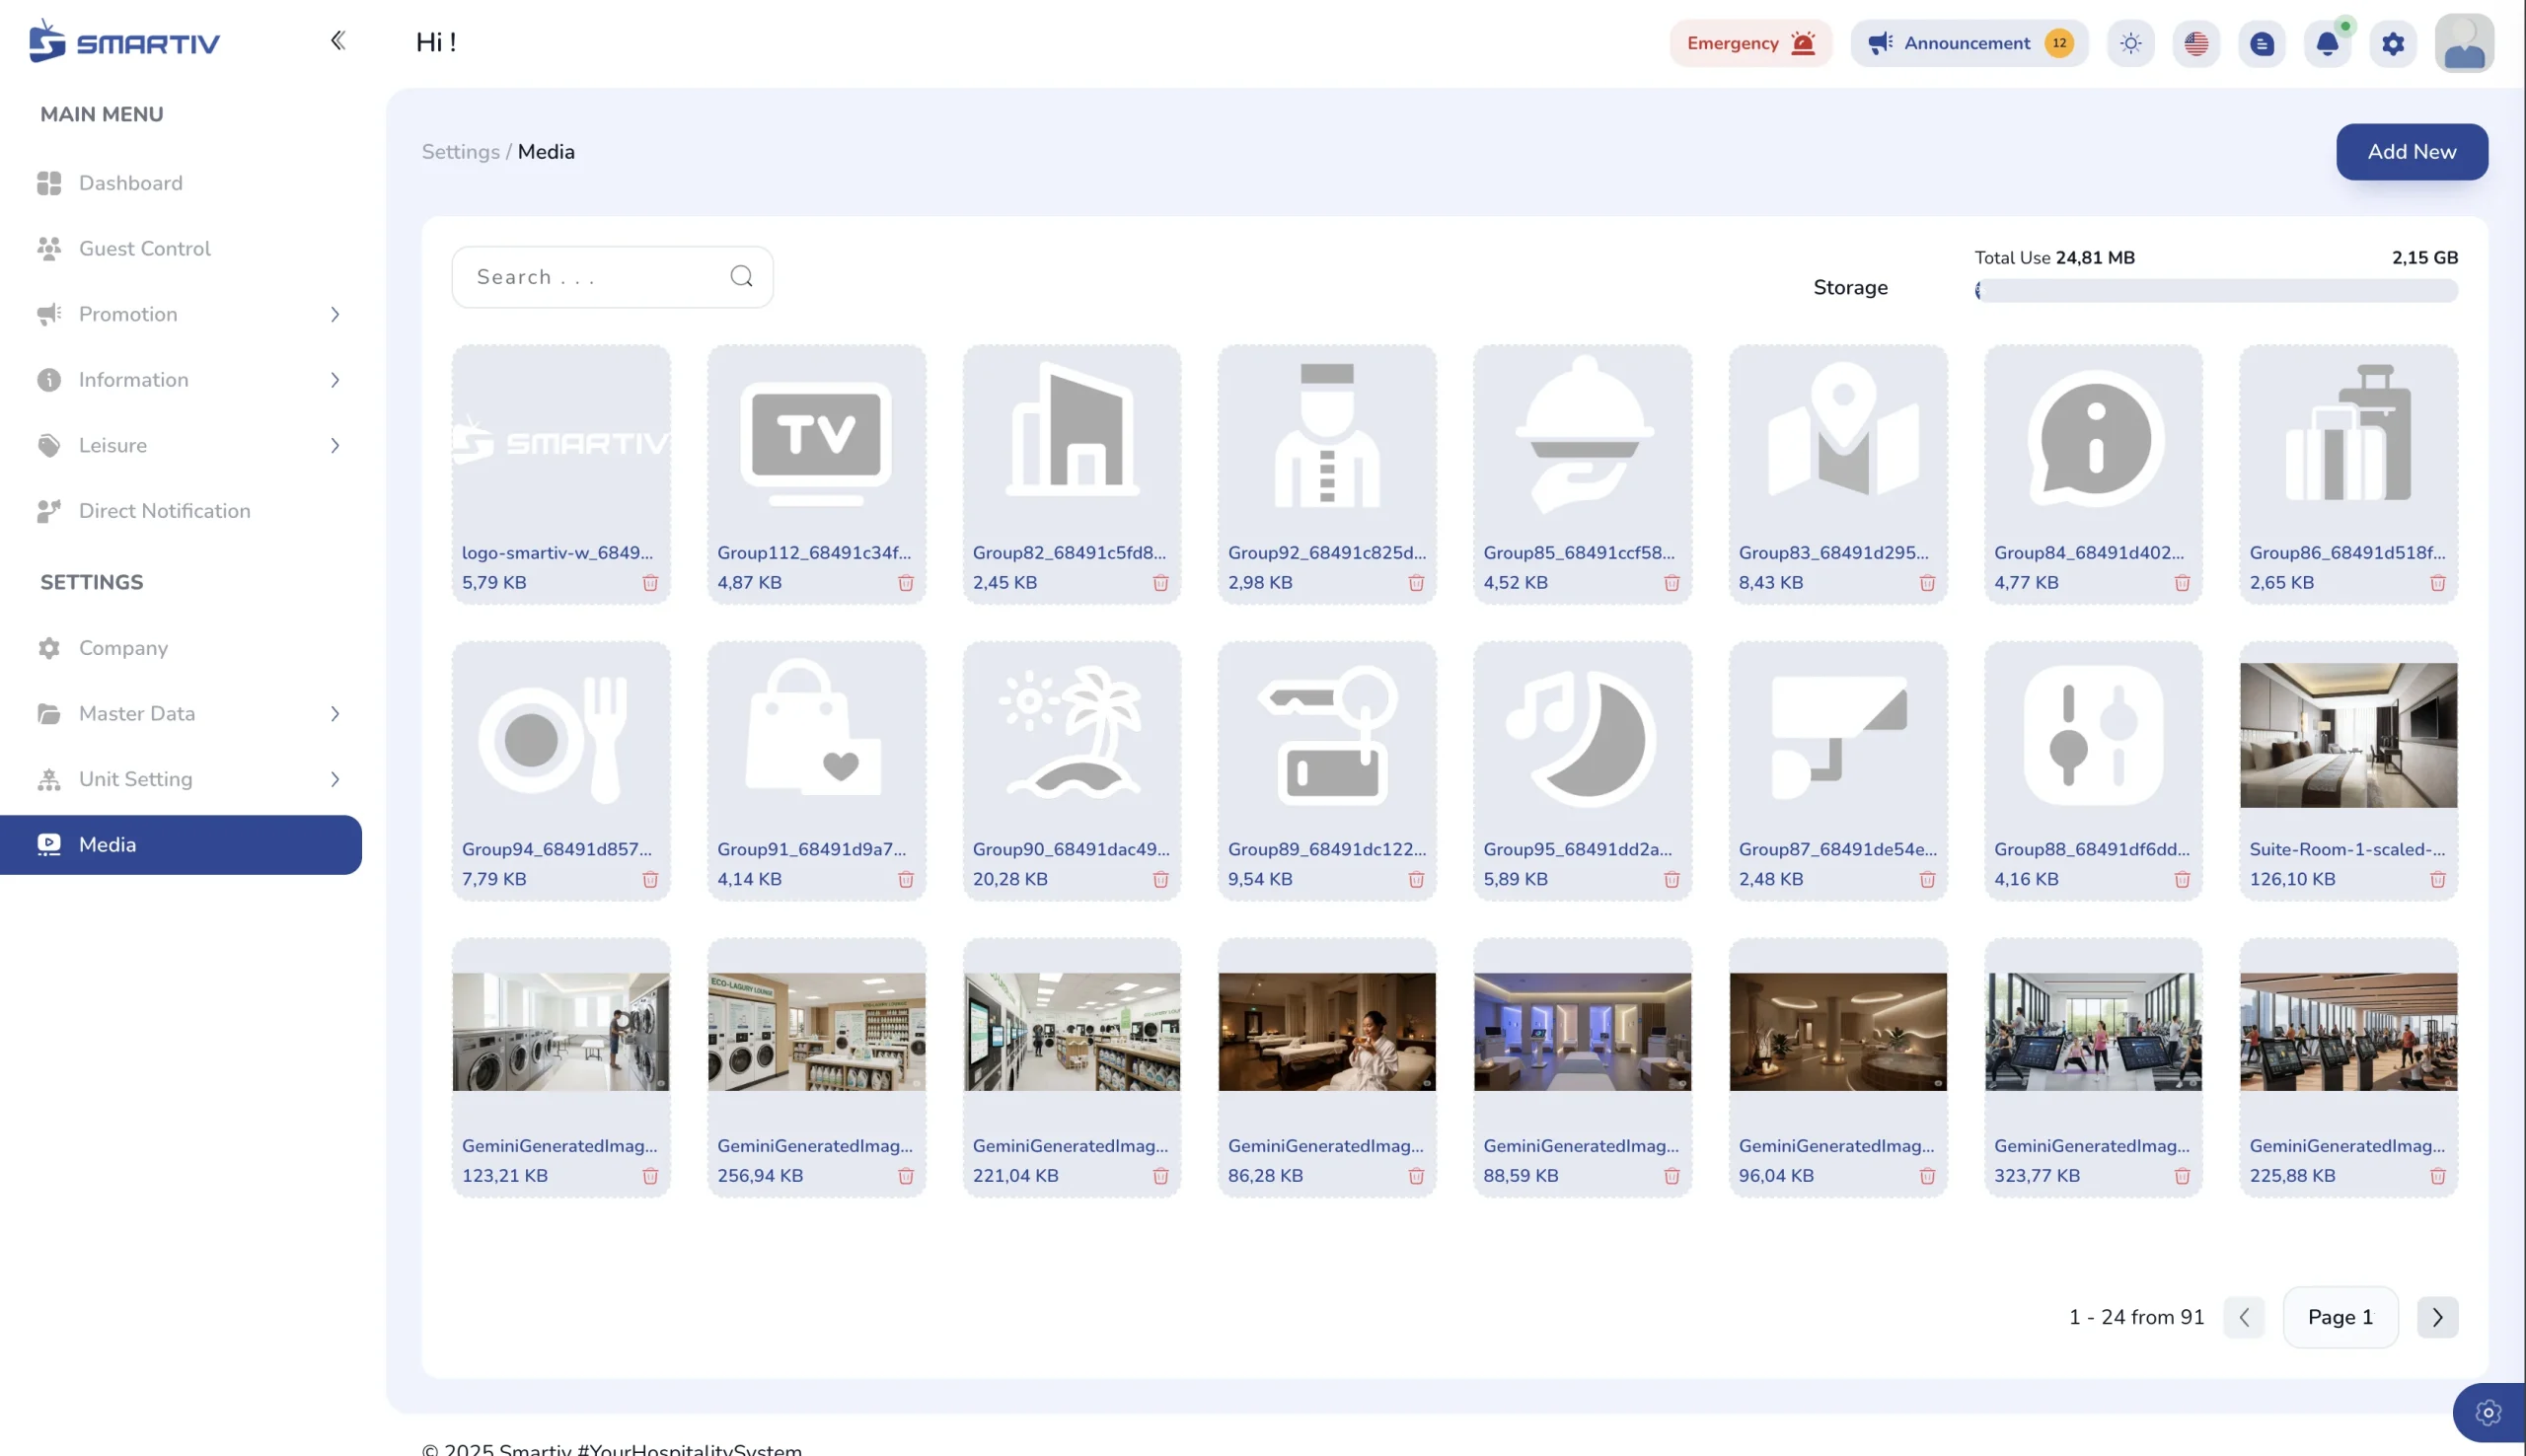The height and width of the screenshot is (1456, 2526).
Task: Delete the logo-smartiv-w file via trash icon
Action: [x=650, y=582]
